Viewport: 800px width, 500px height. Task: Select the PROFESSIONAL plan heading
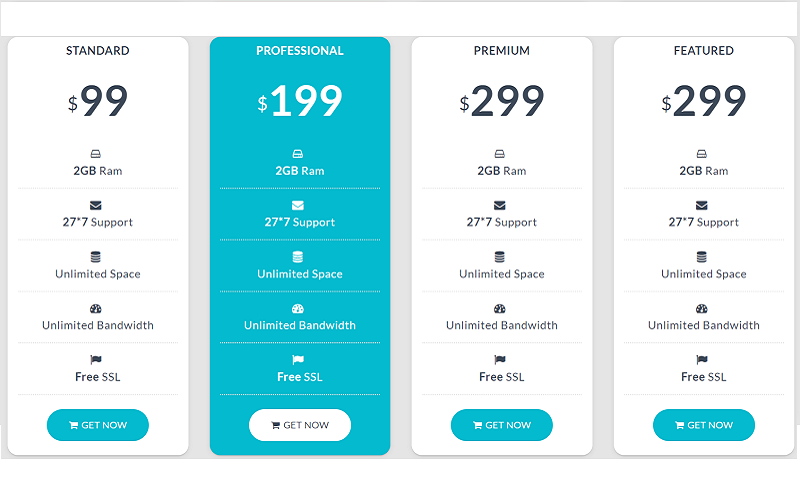coord(299,51)
